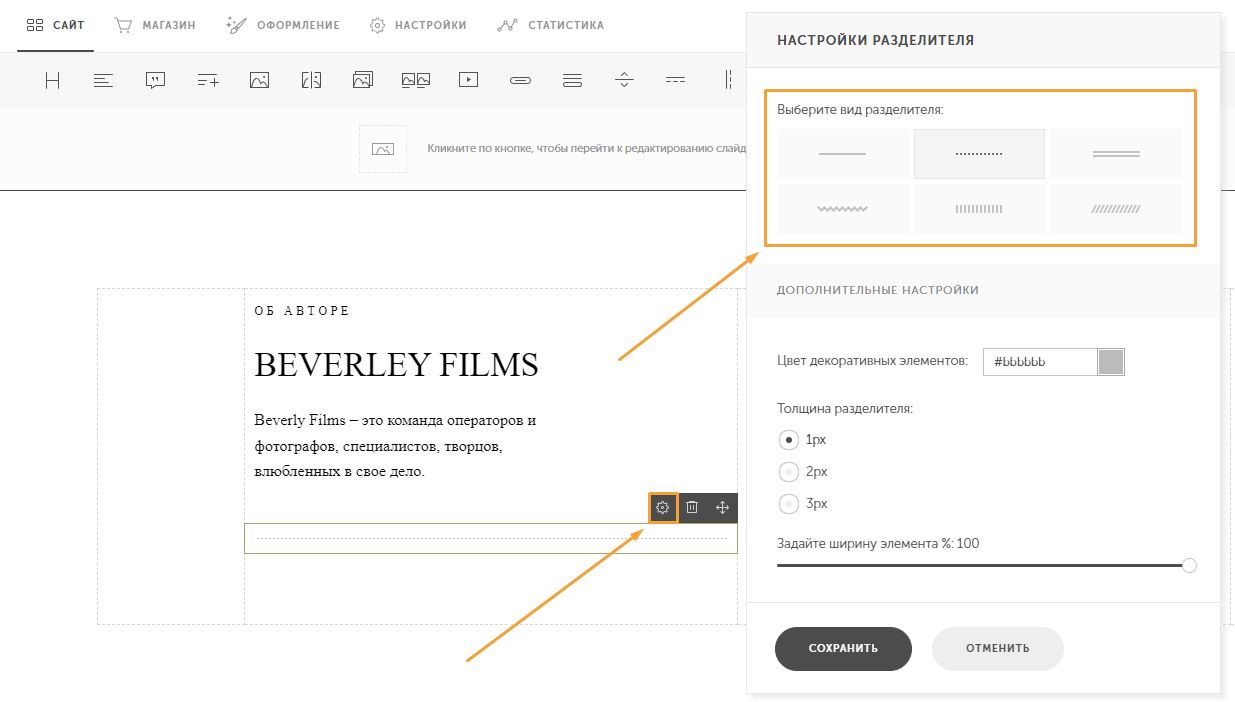Choose the wavy line divider style
Screen dimensions: 1235x702
tap(843, 209)
